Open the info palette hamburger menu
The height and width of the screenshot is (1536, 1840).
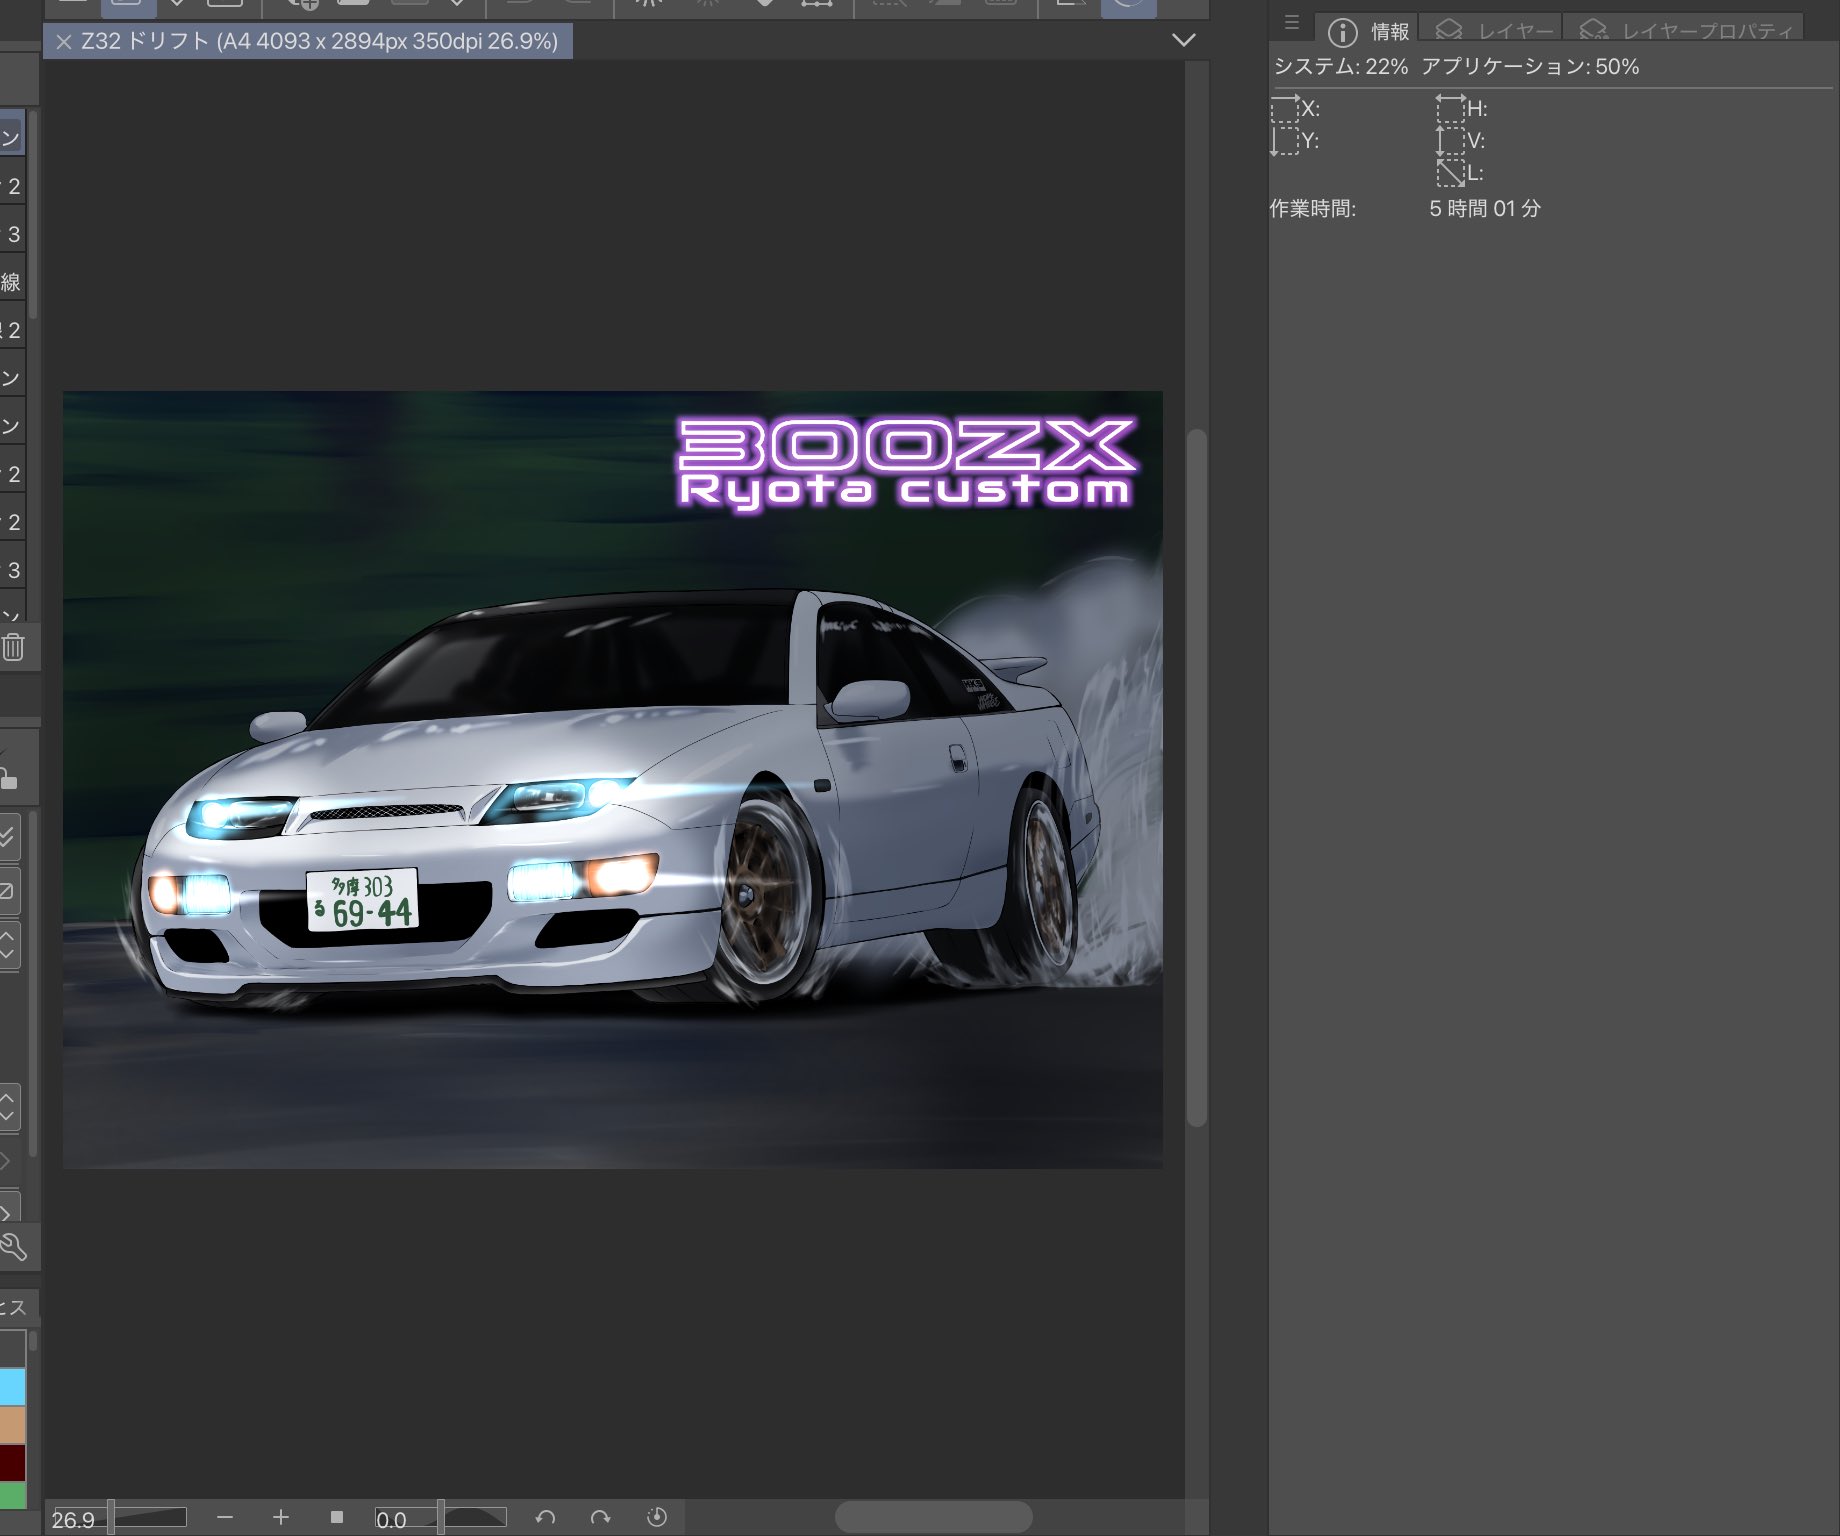point(1292,22)
